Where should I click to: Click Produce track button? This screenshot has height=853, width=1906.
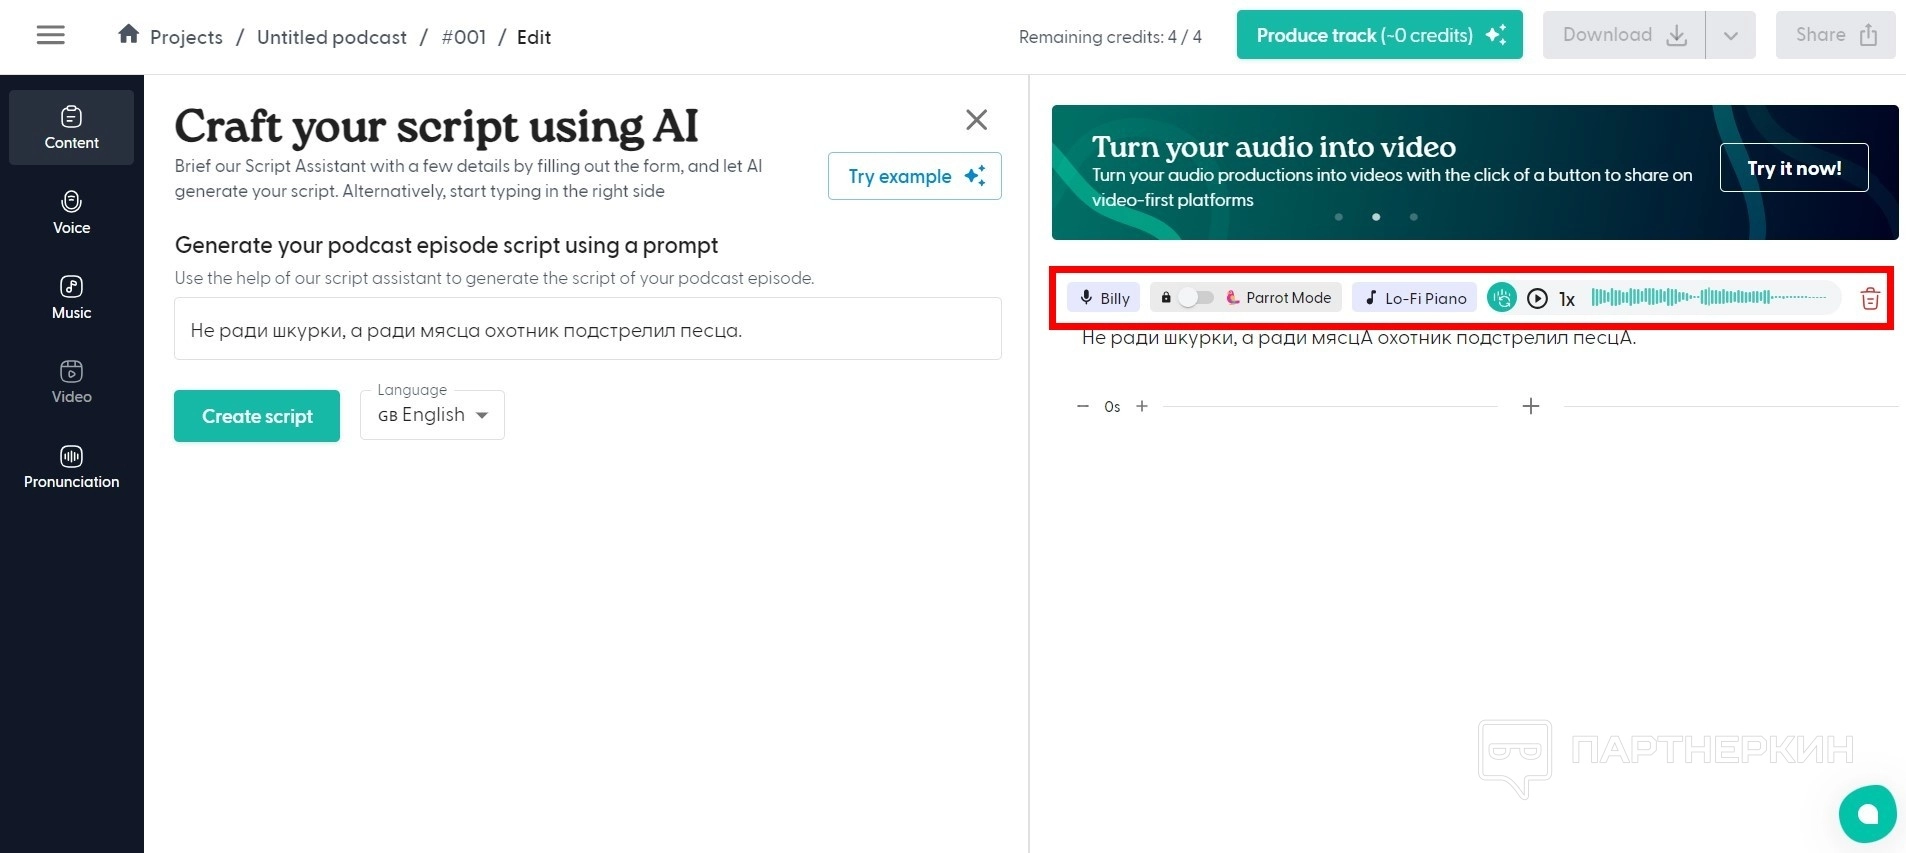point(1379,35)
